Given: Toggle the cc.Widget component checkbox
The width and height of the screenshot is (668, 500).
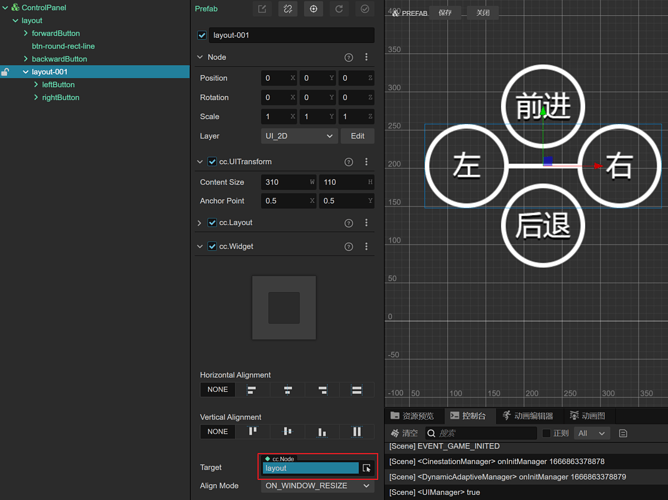Looking at the screenshot, I should tap(212, 247).
